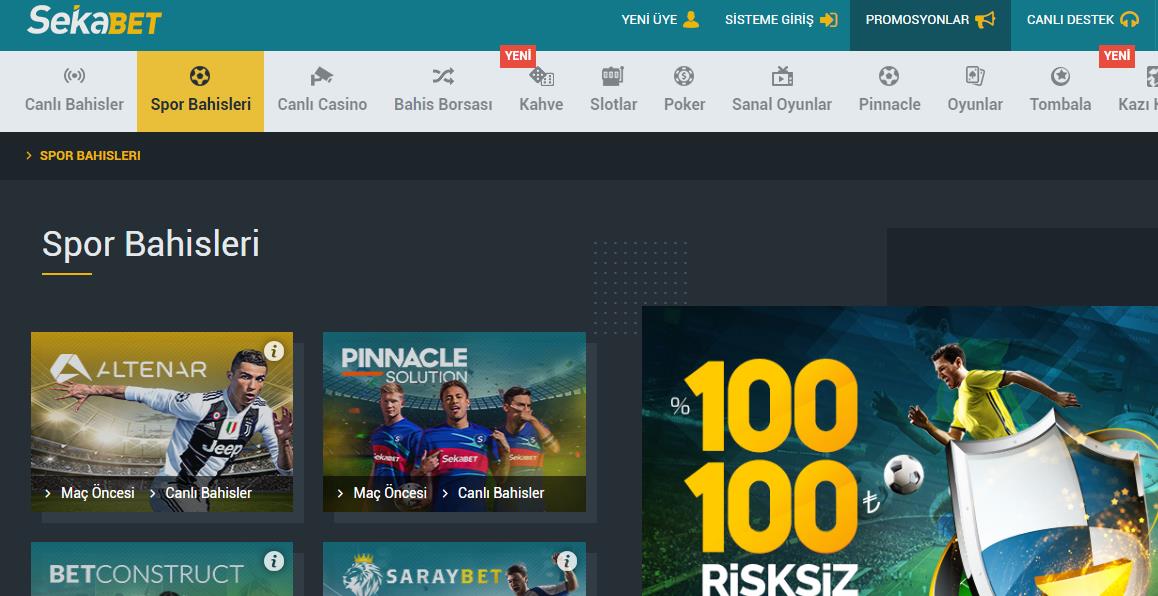The width and height of the screenshot is (1158, 596).
Task: Click the shuffle arrows icon above Bahis Borsası
Action: (x=443, y=75)
